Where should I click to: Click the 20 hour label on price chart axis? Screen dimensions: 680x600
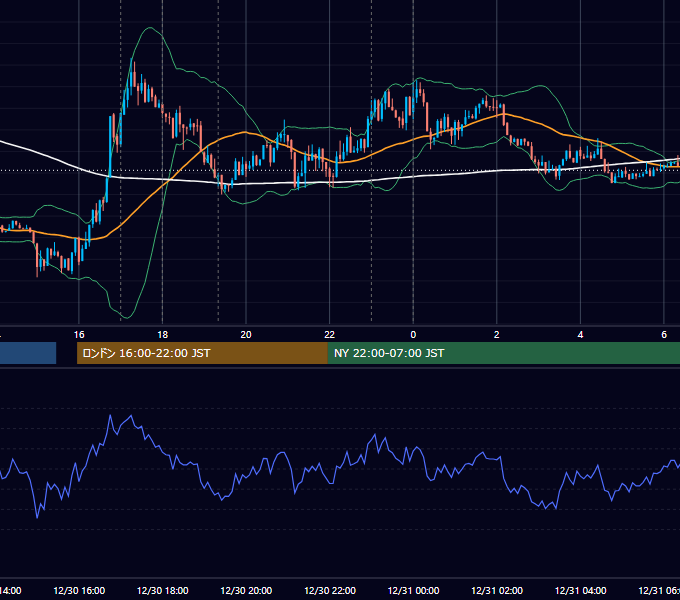[x=246, y=335]
